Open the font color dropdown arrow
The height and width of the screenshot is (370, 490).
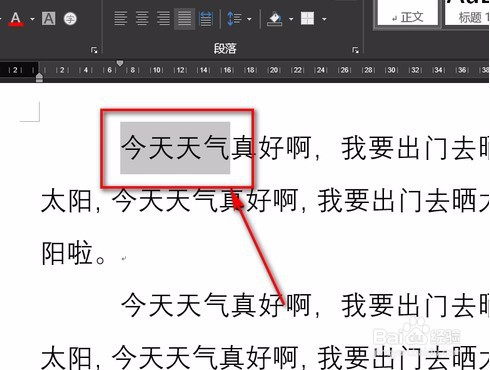pyautogui.click(x=32, y=19)
